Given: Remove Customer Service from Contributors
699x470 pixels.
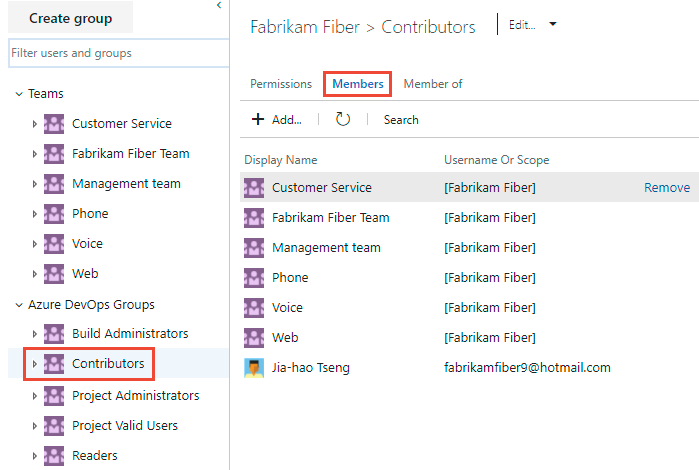Looking at the screenshot, I should (x=666, y=187).
